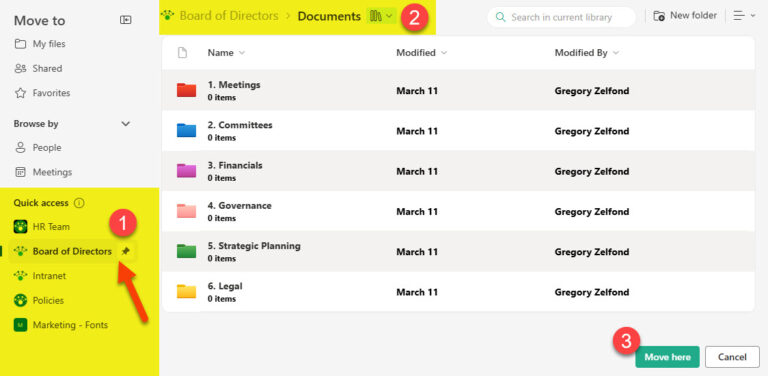Click the Documents breadcrumb

[x=329, y=16]
